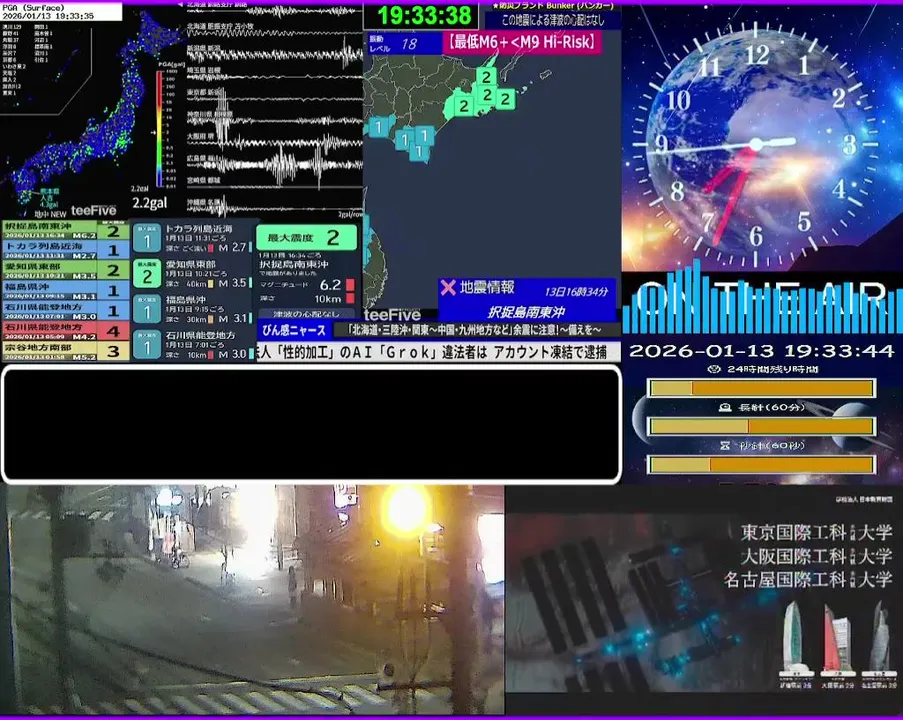This screenshot has height=720, width=903.
Task: Click トカラ列島近海 card dated 1月13日 11:31ごろ
Action: [193, 238]
